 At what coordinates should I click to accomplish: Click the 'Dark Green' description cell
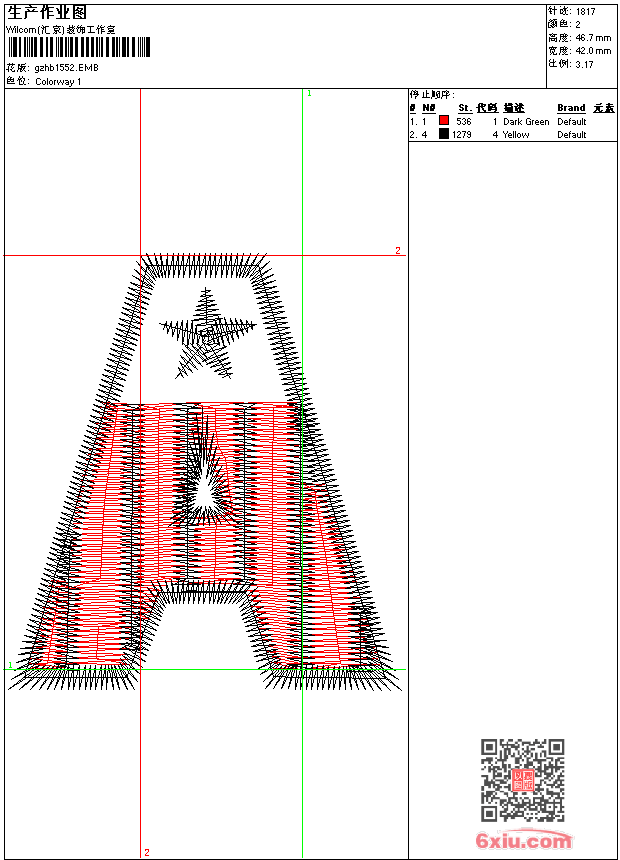(x=526, y=122)
